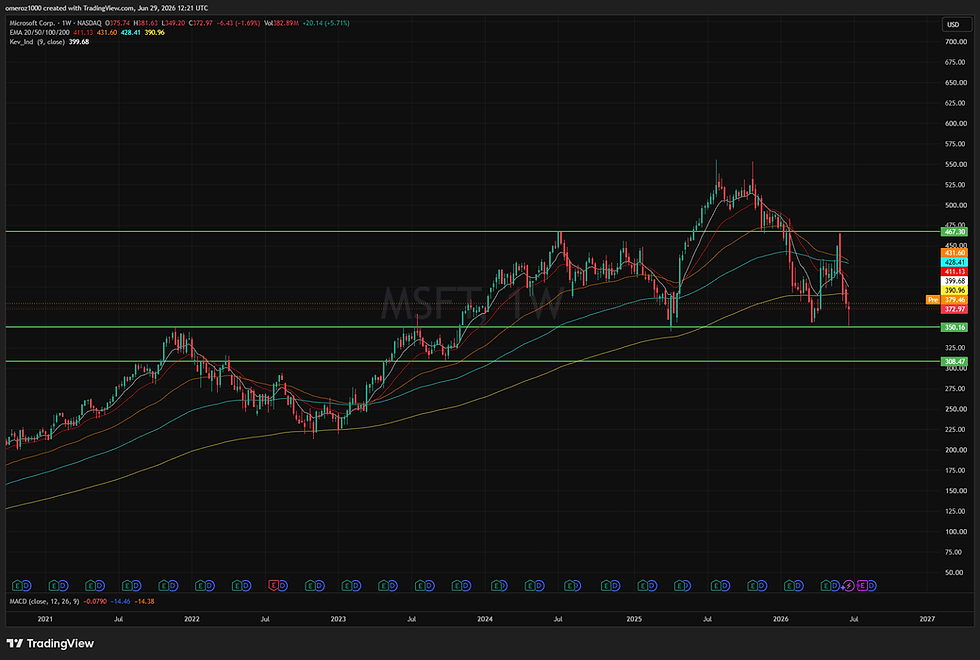Click the leftmost blue dividend D icon
This screenshot has width=980, height=660.
pyautogui.click(x=26, y=586)
